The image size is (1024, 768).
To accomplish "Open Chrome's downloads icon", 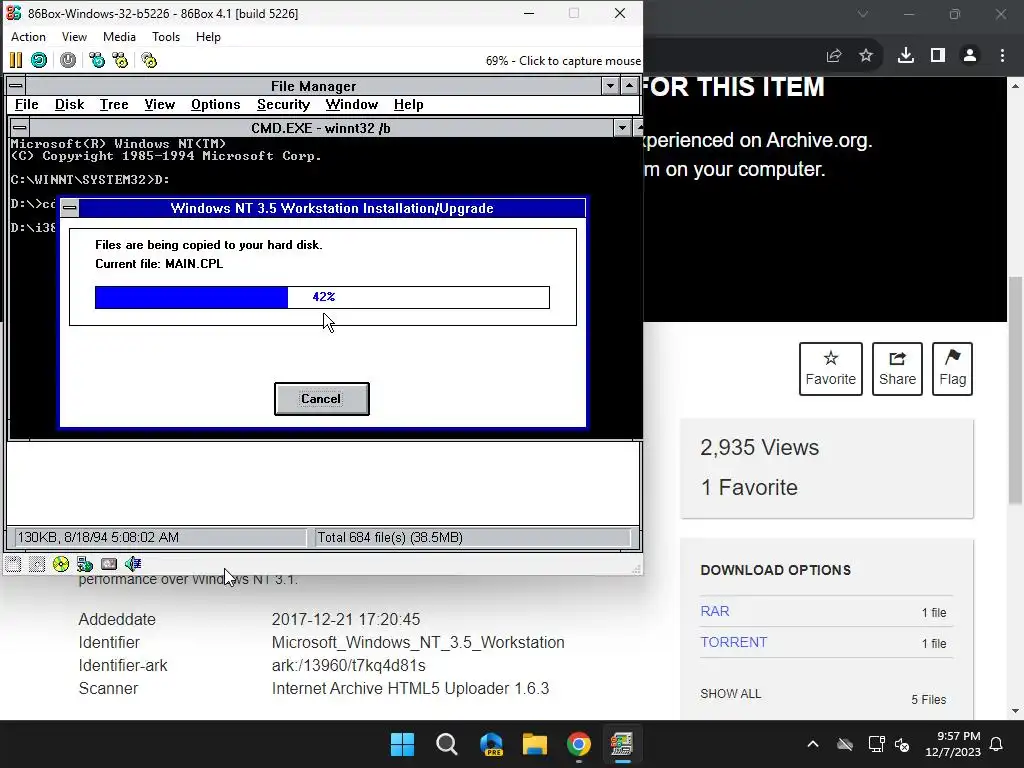I will click(906, 56).
